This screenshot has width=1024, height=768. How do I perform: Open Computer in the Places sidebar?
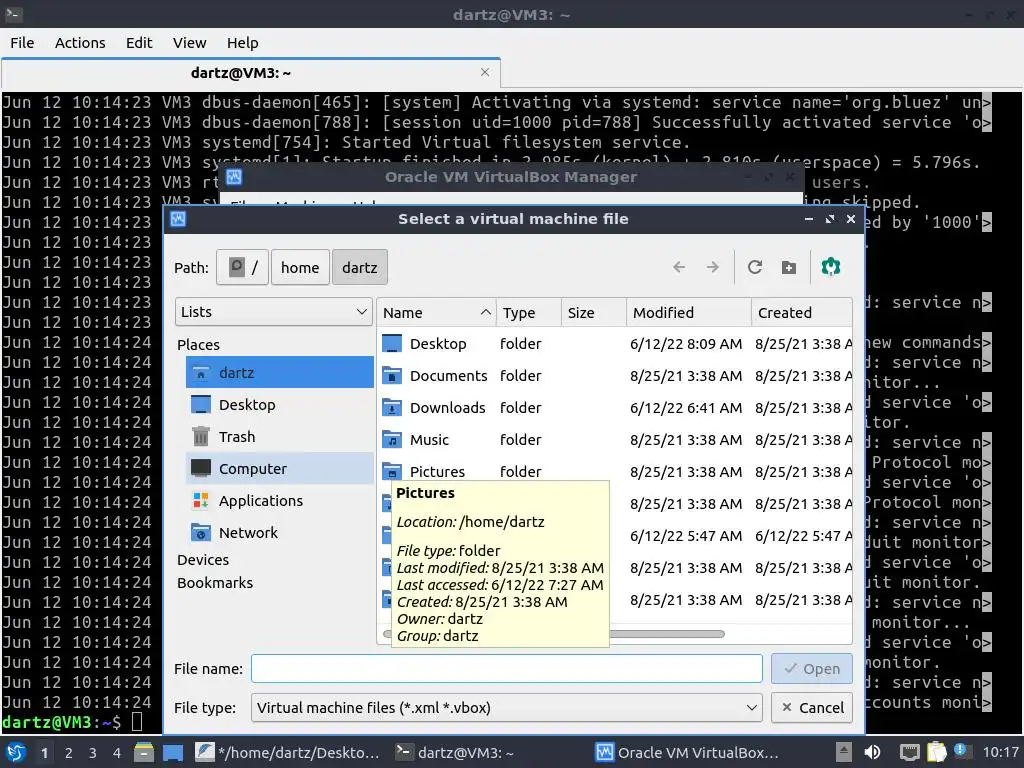[280, 468]
